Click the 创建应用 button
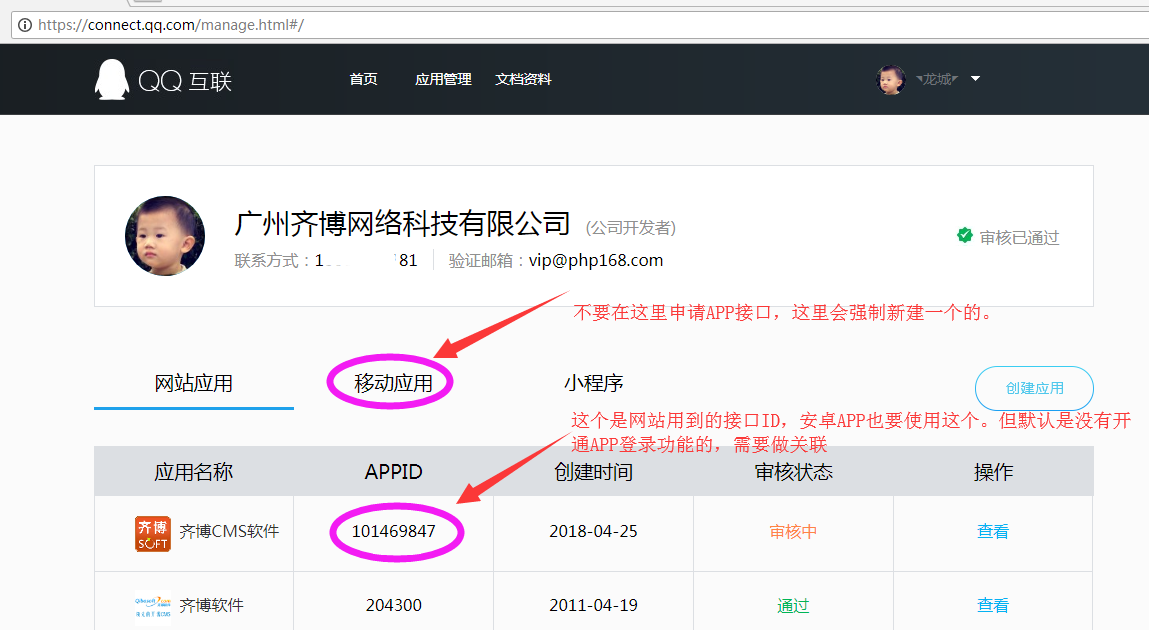Viewport: 1149px width, 630px height. pos(1034,388)
